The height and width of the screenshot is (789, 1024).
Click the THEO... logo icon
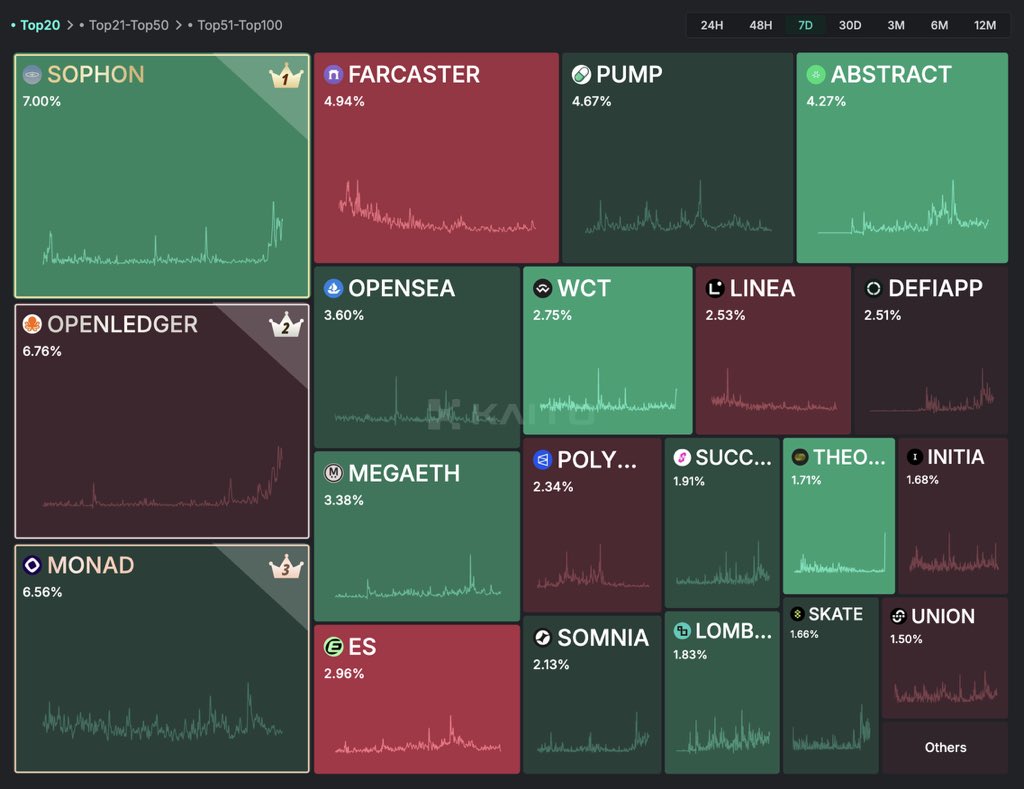coord(800,457)
